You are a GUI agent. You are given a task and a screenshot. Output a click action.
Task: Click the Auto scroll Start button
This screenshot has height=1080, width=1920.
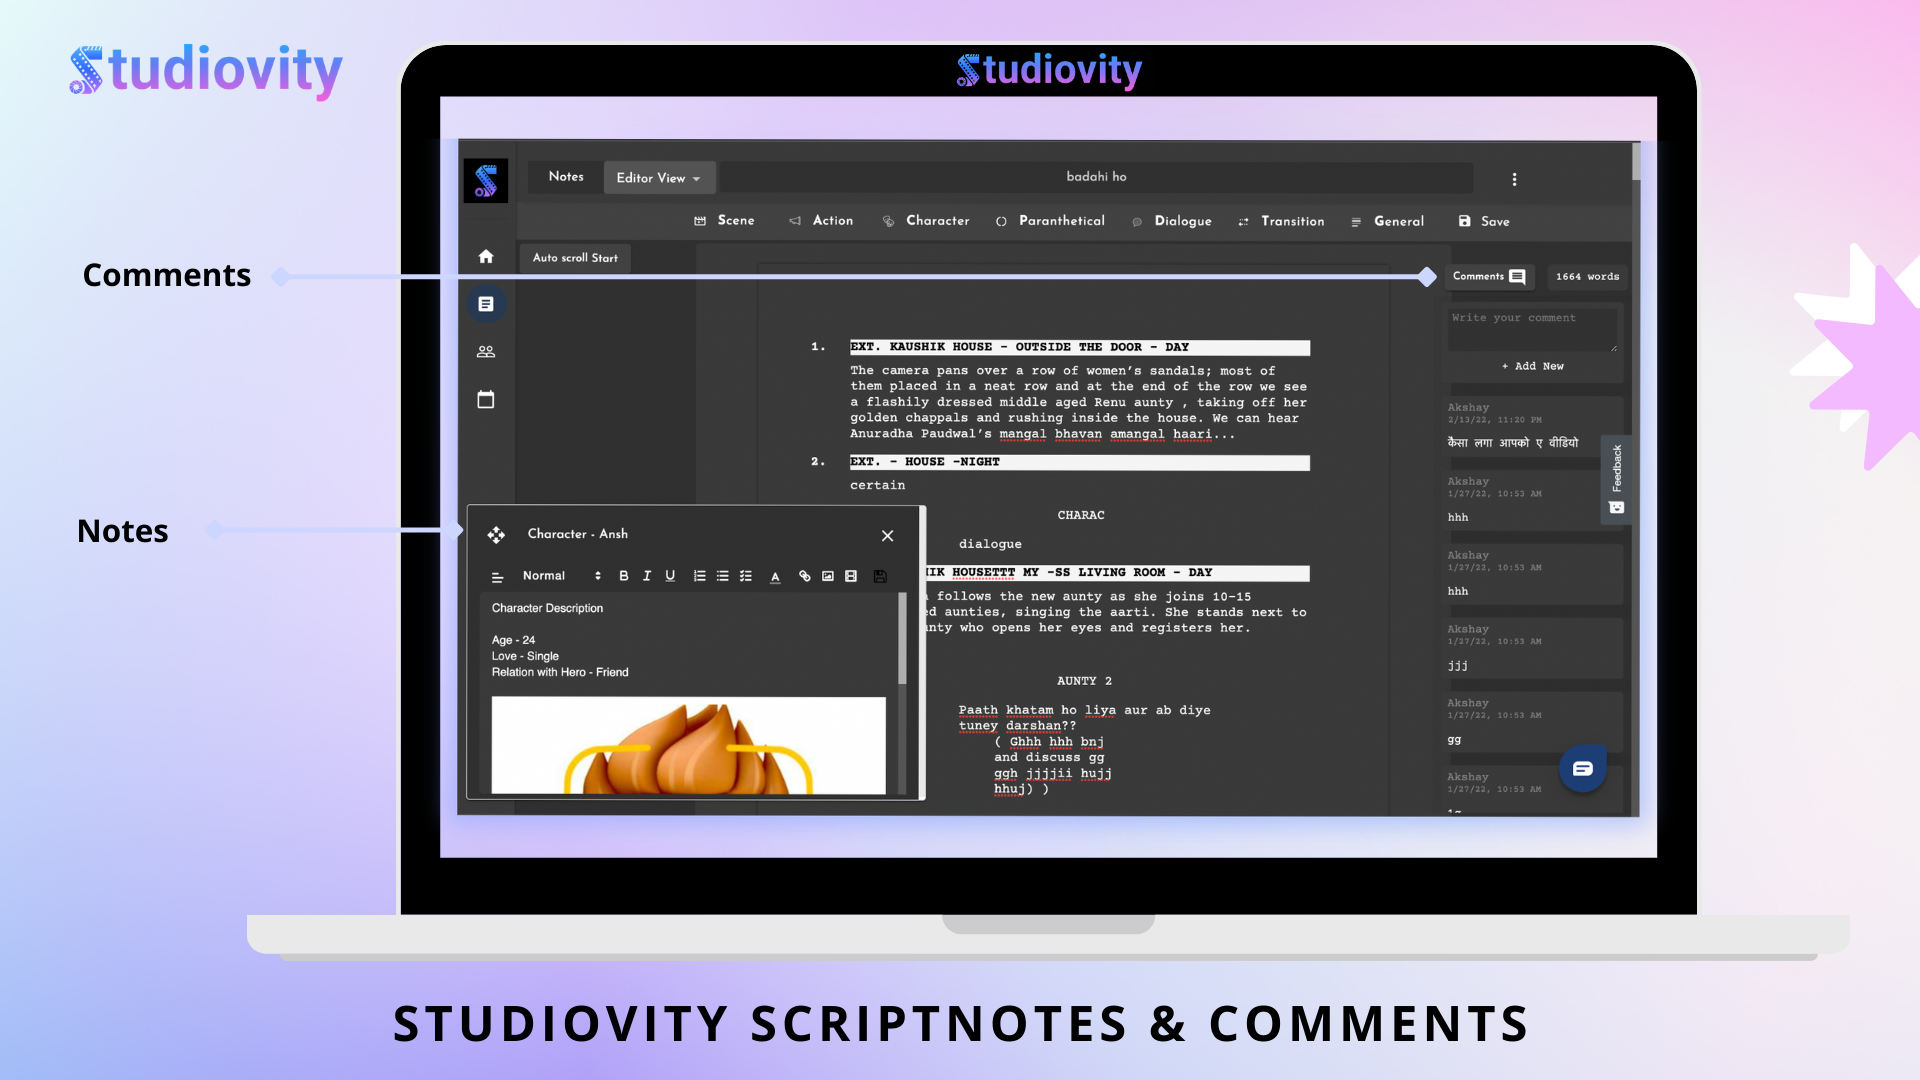pos(575,258)
